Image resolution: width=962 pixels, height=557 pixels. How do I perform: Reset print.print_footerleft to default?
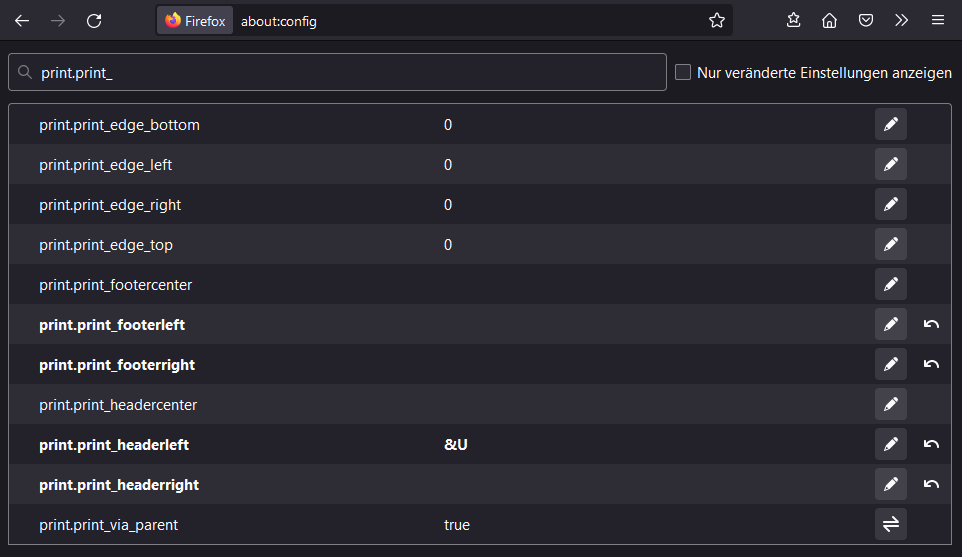coord(931,325)
